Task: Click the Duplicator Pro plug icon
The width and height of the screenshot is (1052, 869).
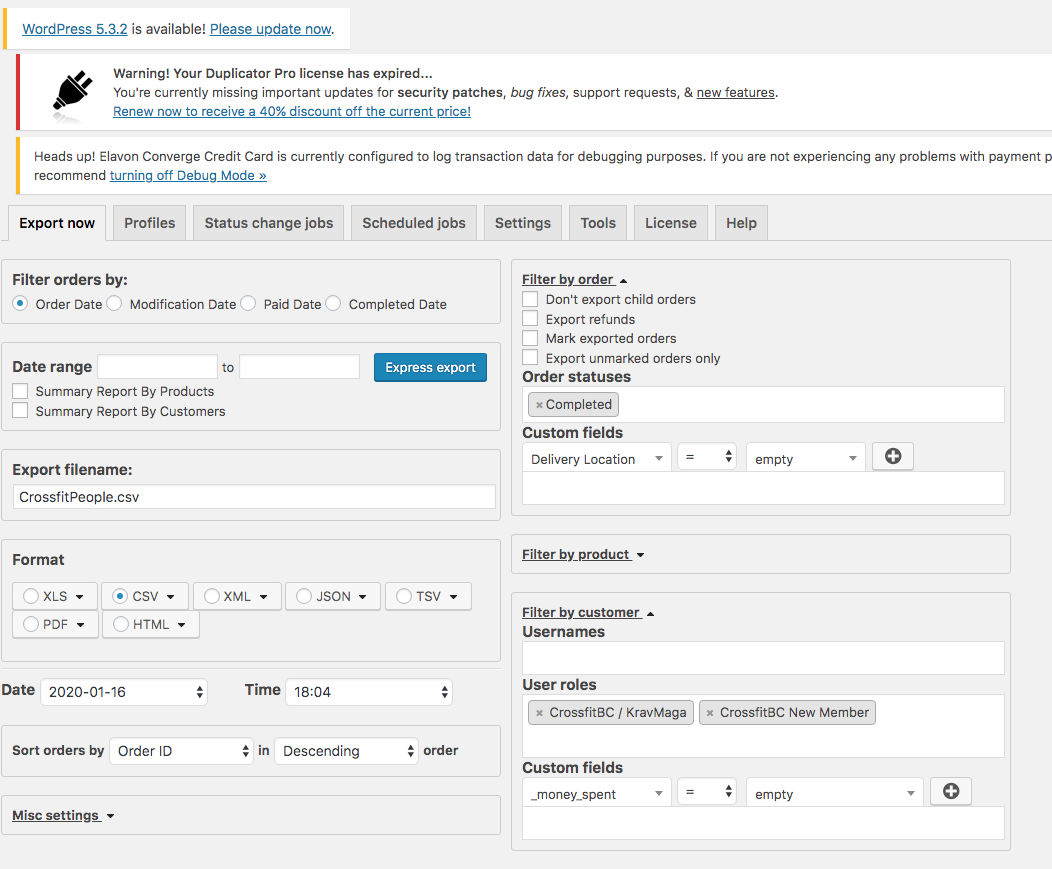Action: pyautogui.click(x=73, y=91)
